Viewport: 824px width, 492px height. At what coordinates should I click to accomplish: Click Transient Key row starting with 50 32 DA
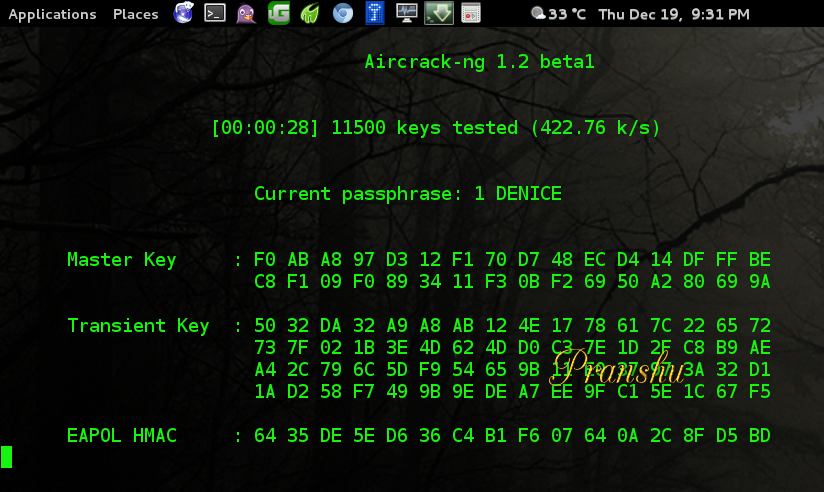(512, 326)
